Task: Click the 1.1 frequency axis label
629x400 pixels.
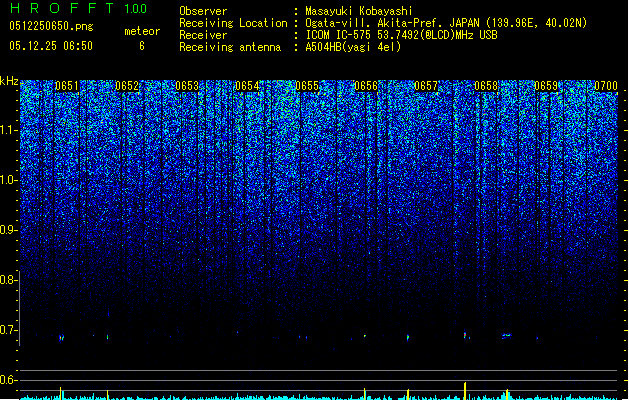Action: [x=9, y=130]
